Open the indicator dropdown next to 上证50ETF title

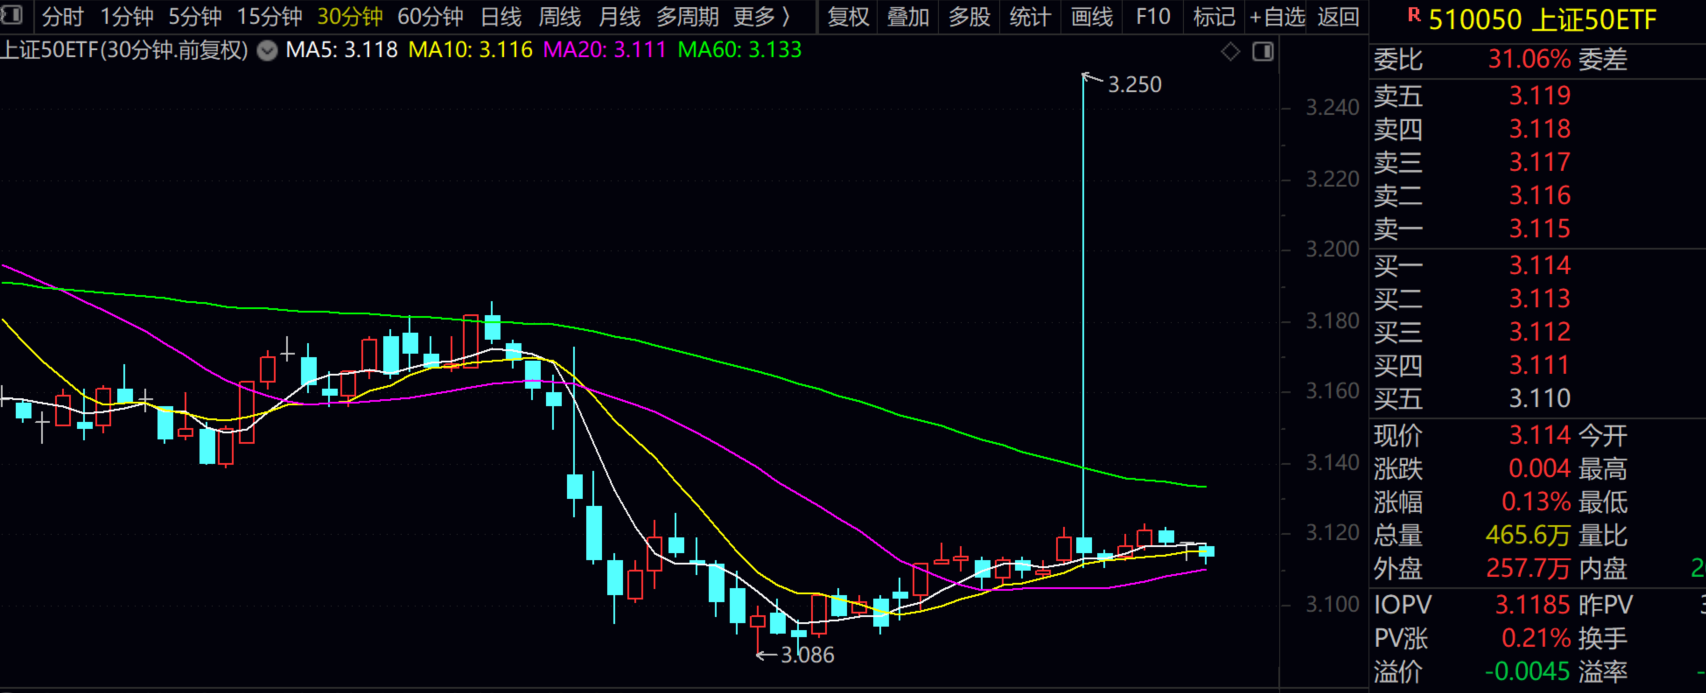[x=267, y=51]
